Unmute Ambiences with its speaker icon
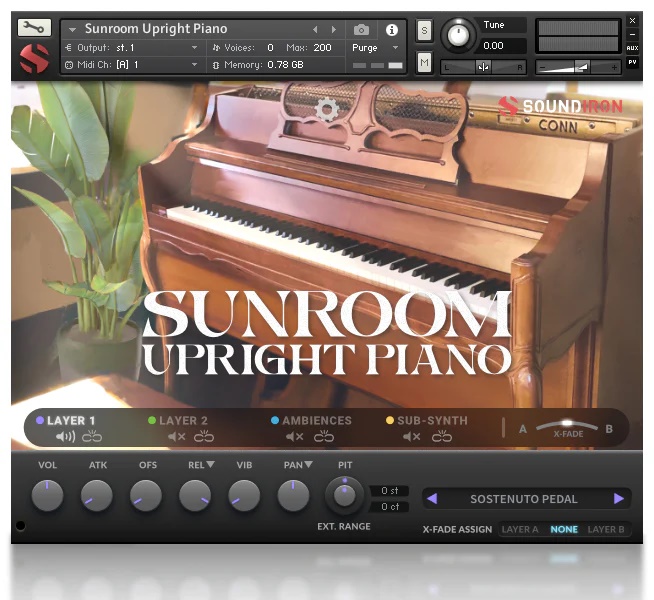Screen dimensions: 654x600 coord(294,437)
